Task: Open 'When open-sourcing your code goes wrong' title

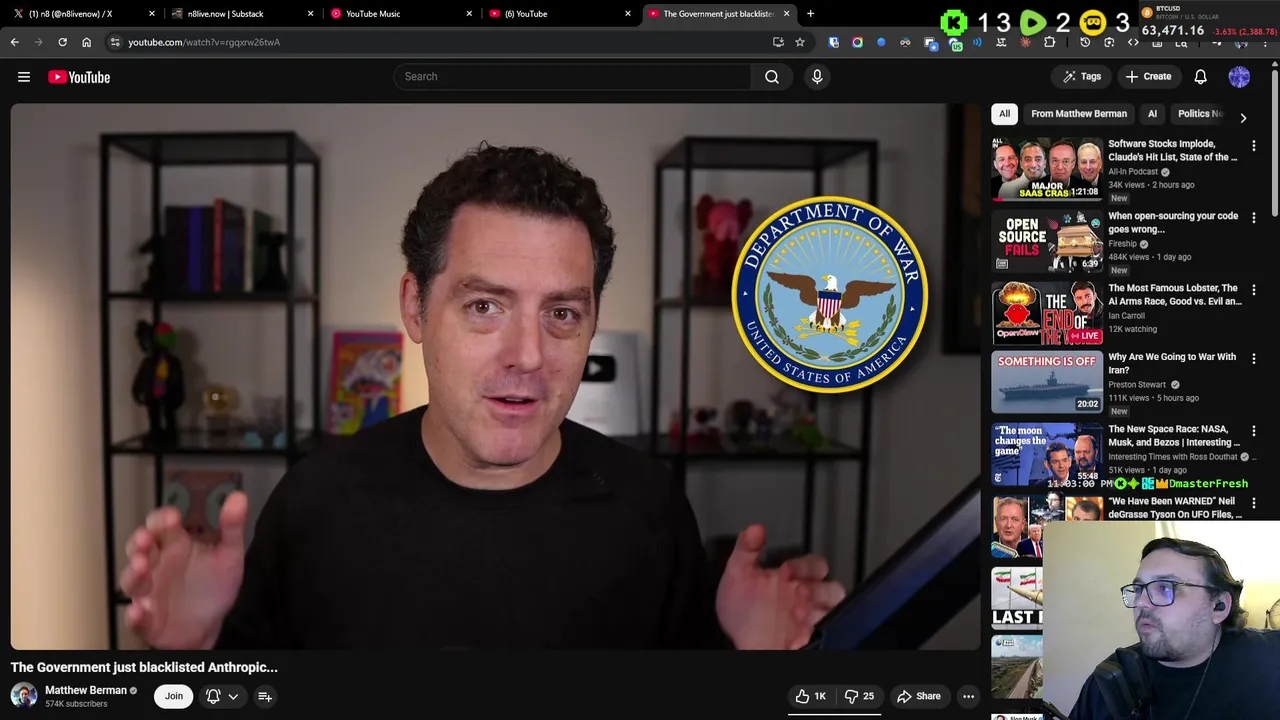Action: 1173,222
